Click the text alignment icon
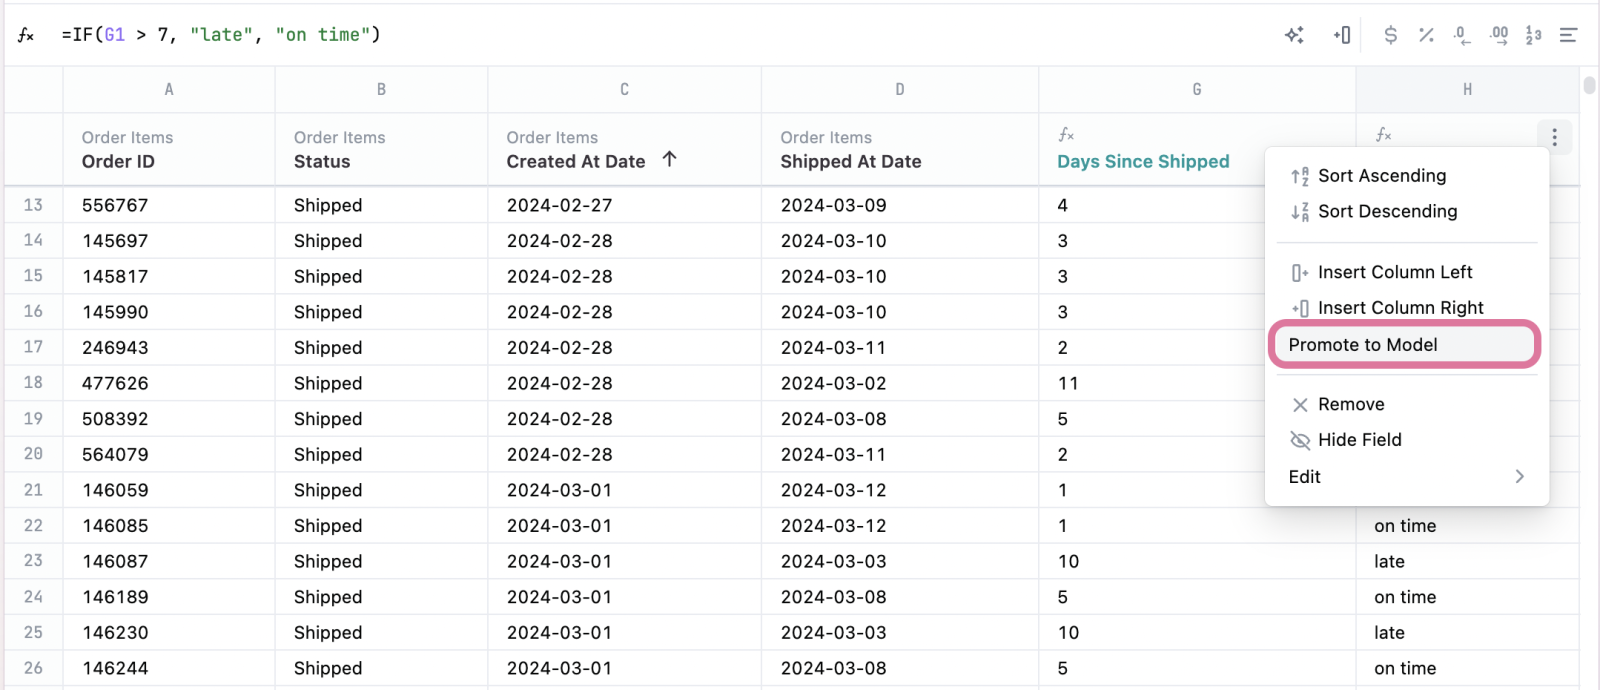The height and width of the screenshot is (690, 1600). tap(1568, 35)
